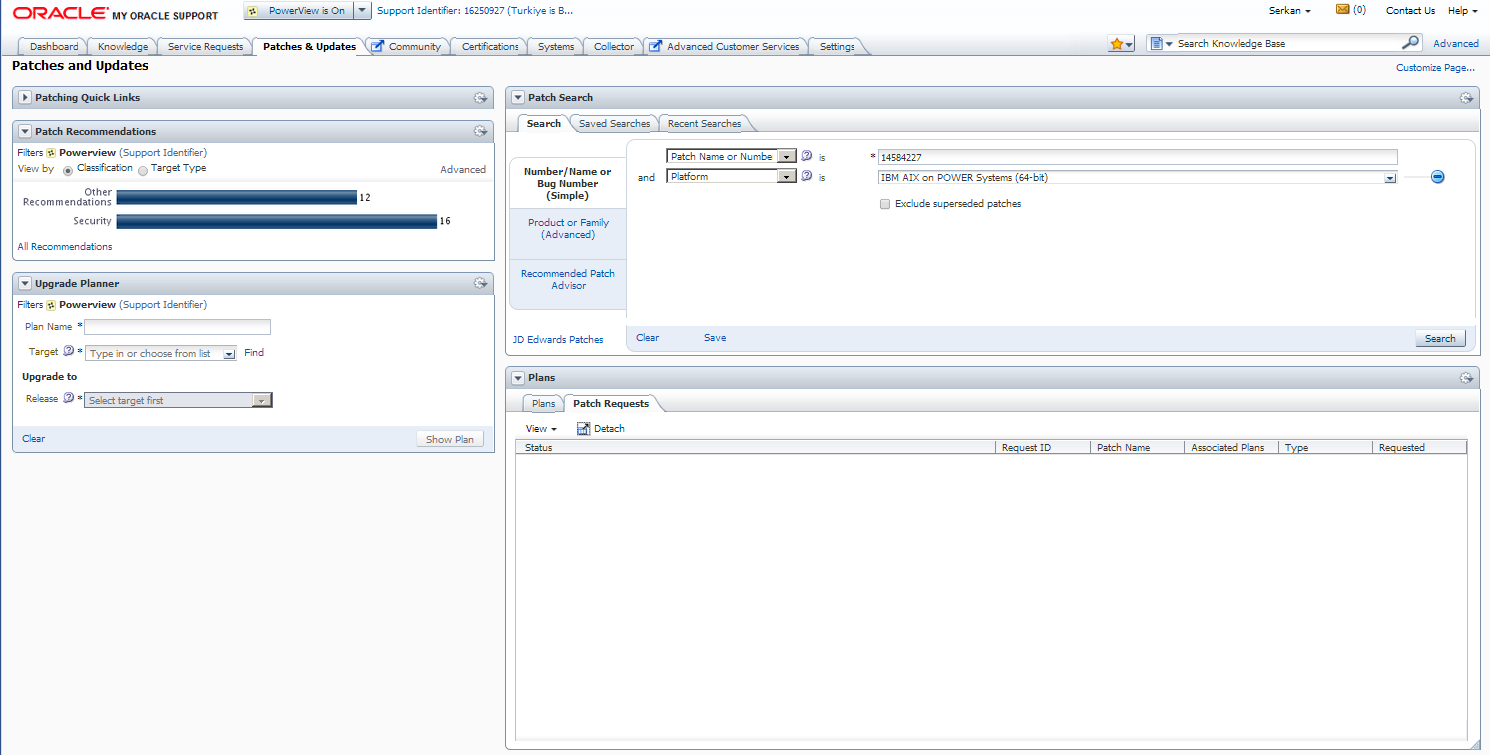The width and height of the screenshot is (1490, 755).
Task: Open the favorites star icon in the toolbar
Action: 1115,44
